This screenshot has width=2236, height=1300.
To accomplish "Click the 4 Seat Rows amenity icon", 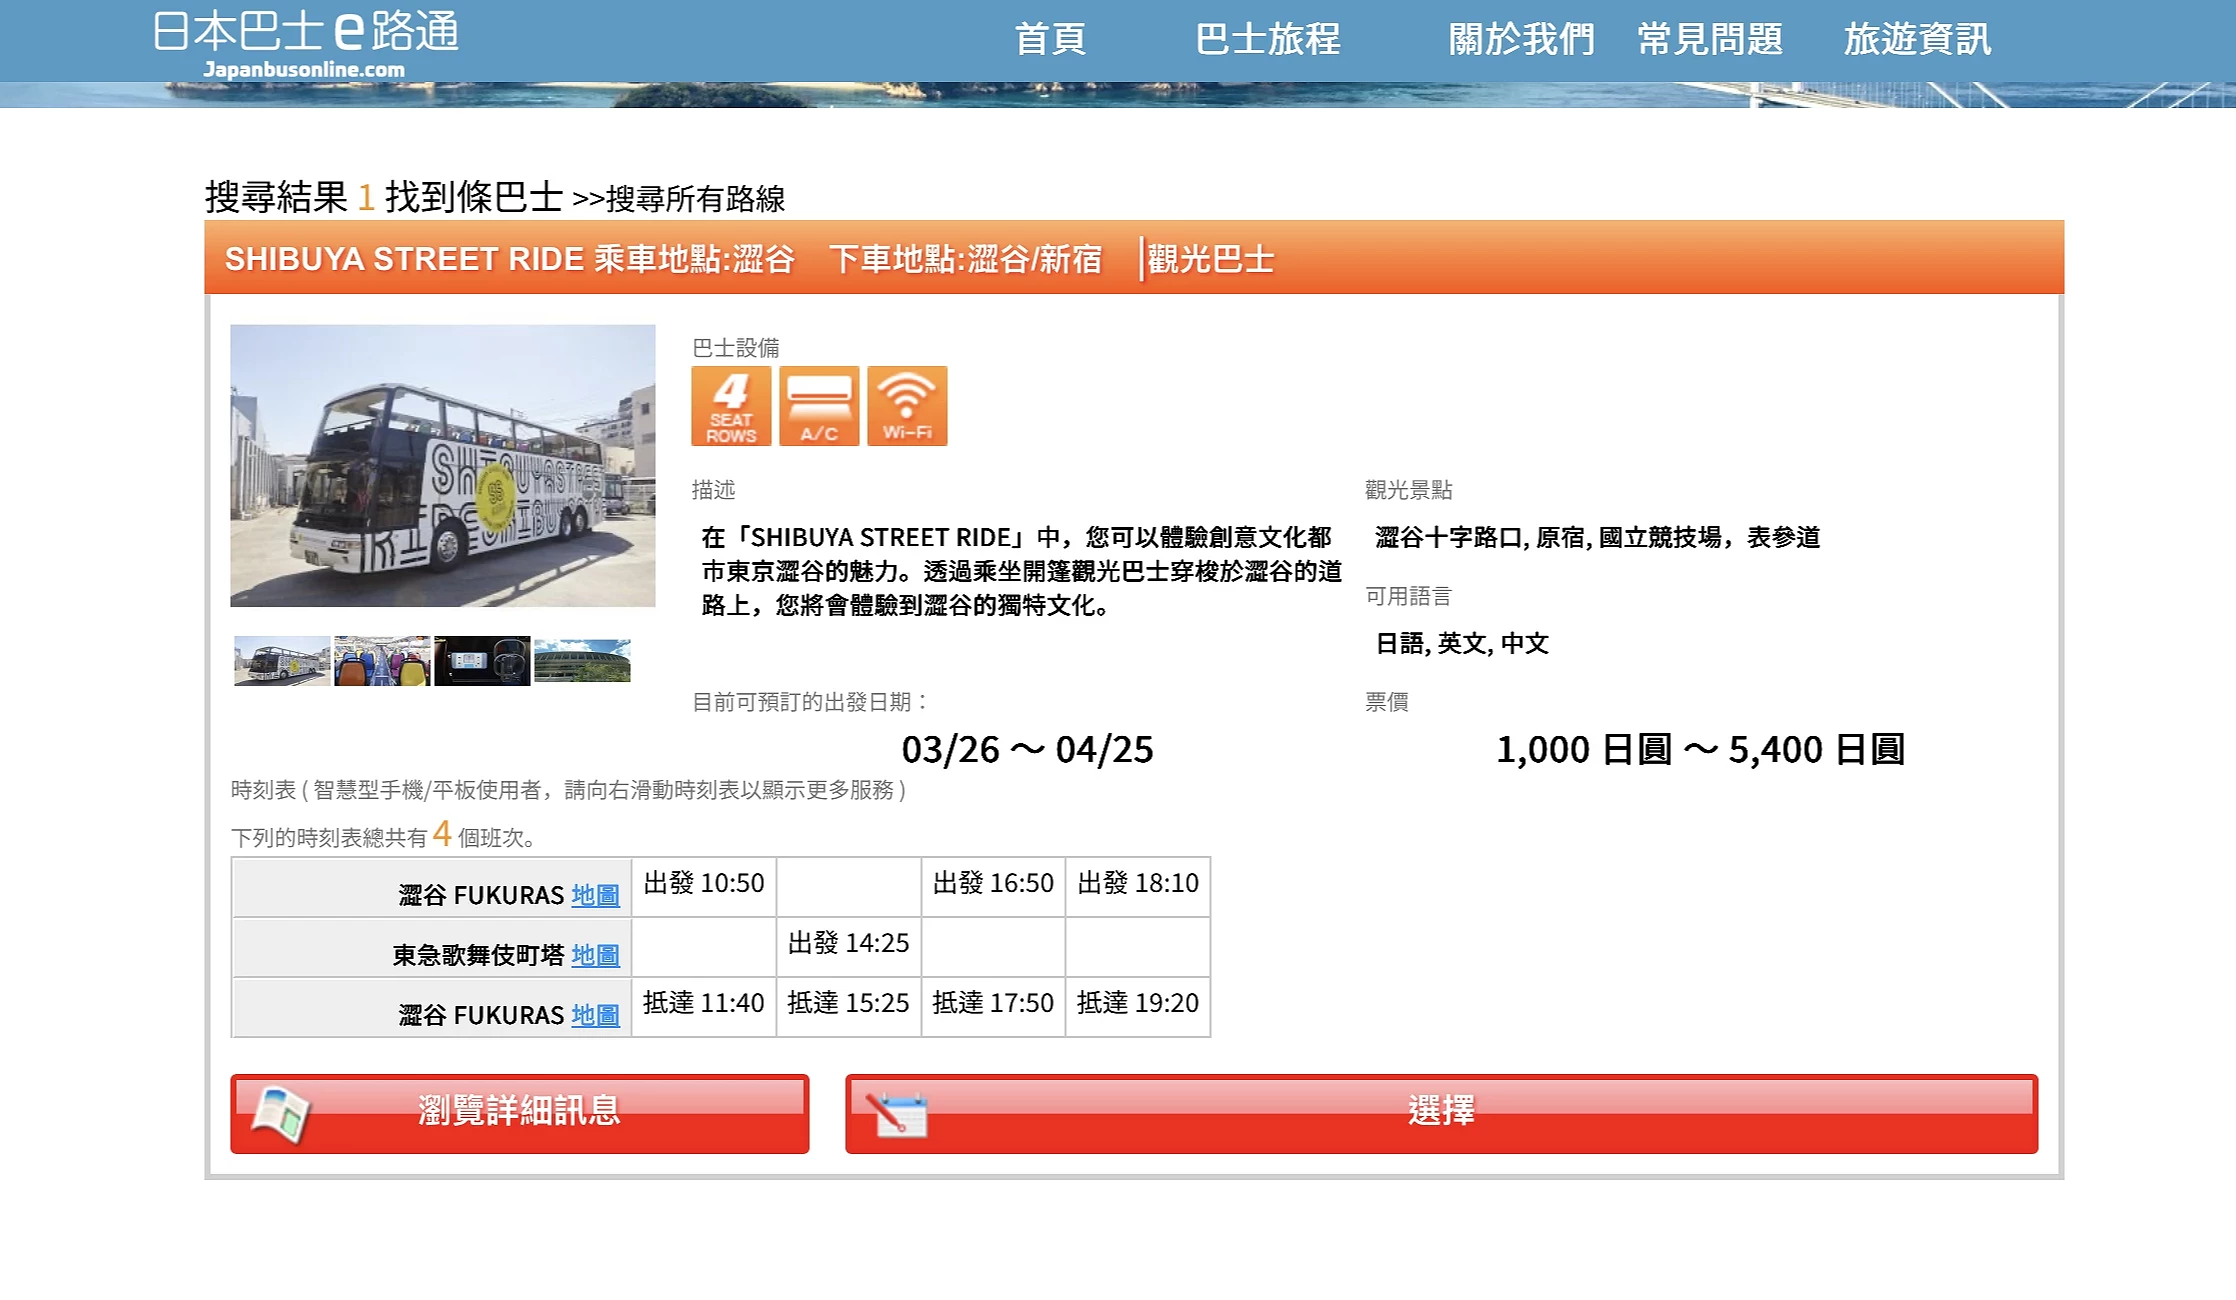I will tap(731, 406).
